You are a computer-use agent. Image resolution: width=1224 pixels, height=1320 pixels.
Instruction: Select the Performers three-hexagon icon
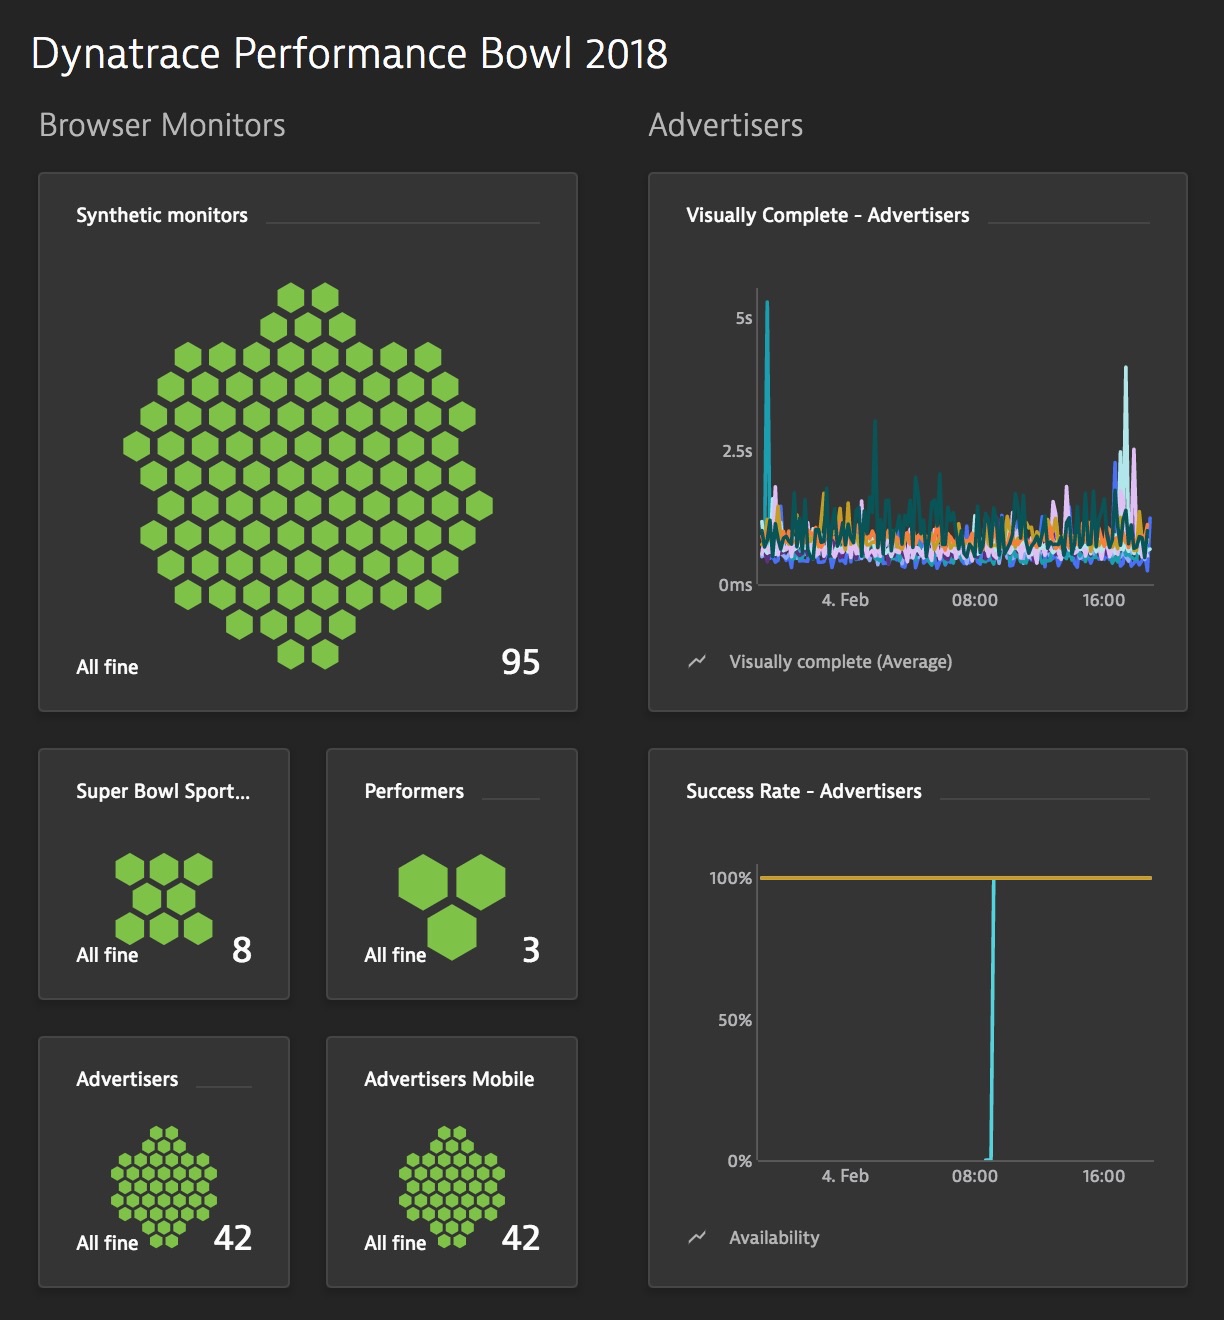452,906
